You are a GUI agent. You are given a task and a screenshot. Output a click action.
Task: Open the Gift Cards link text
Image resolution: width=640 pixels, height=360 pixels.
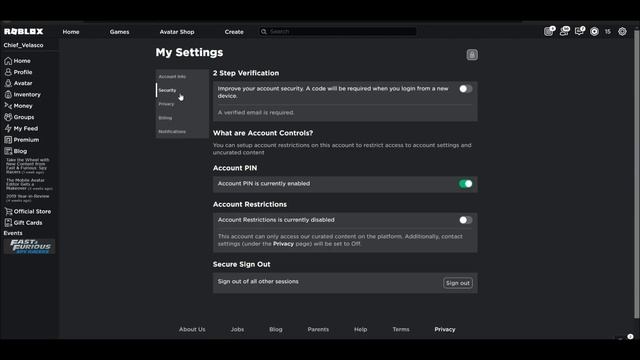pos(28,223)
